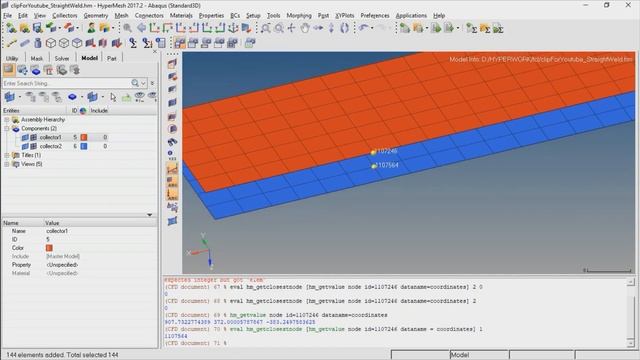The image size is (640, 360).
Task: Toggle collector1 geometry visibility icon
Action: (x=25, y=138)
